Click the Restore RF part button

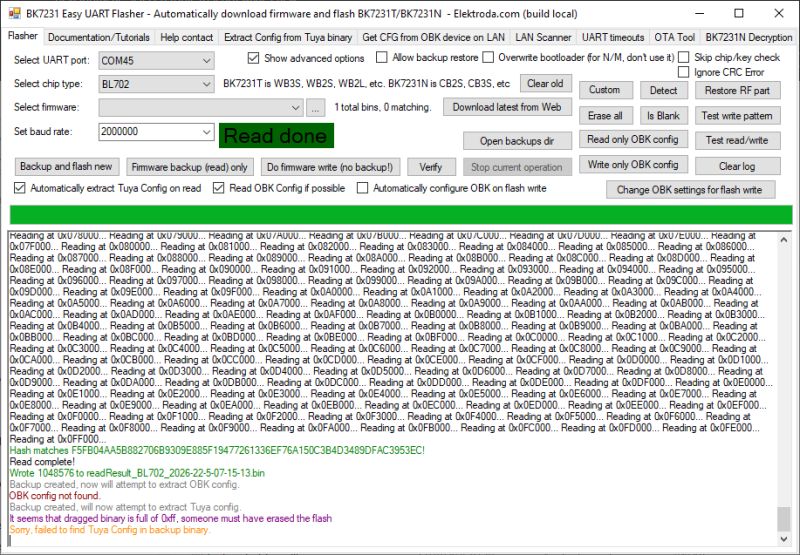(737, 90)
